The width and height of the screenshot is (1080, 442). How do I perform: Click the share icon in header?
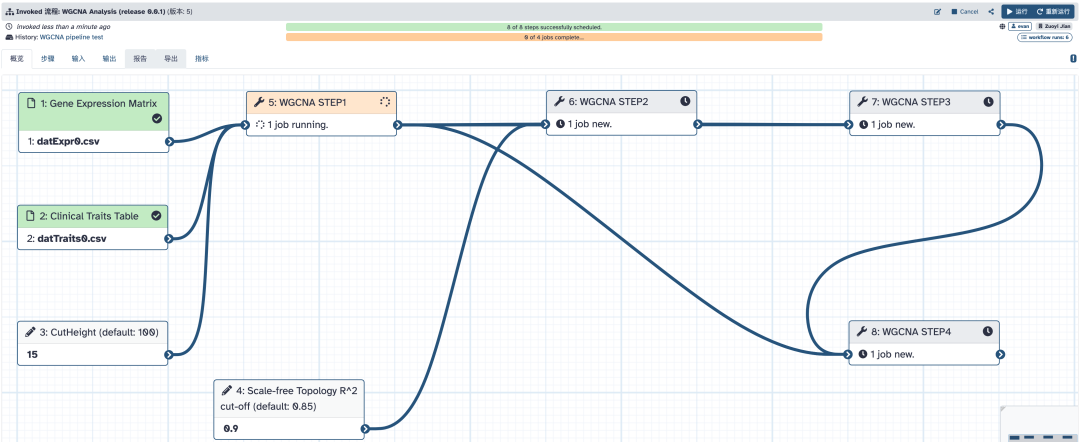991,12
